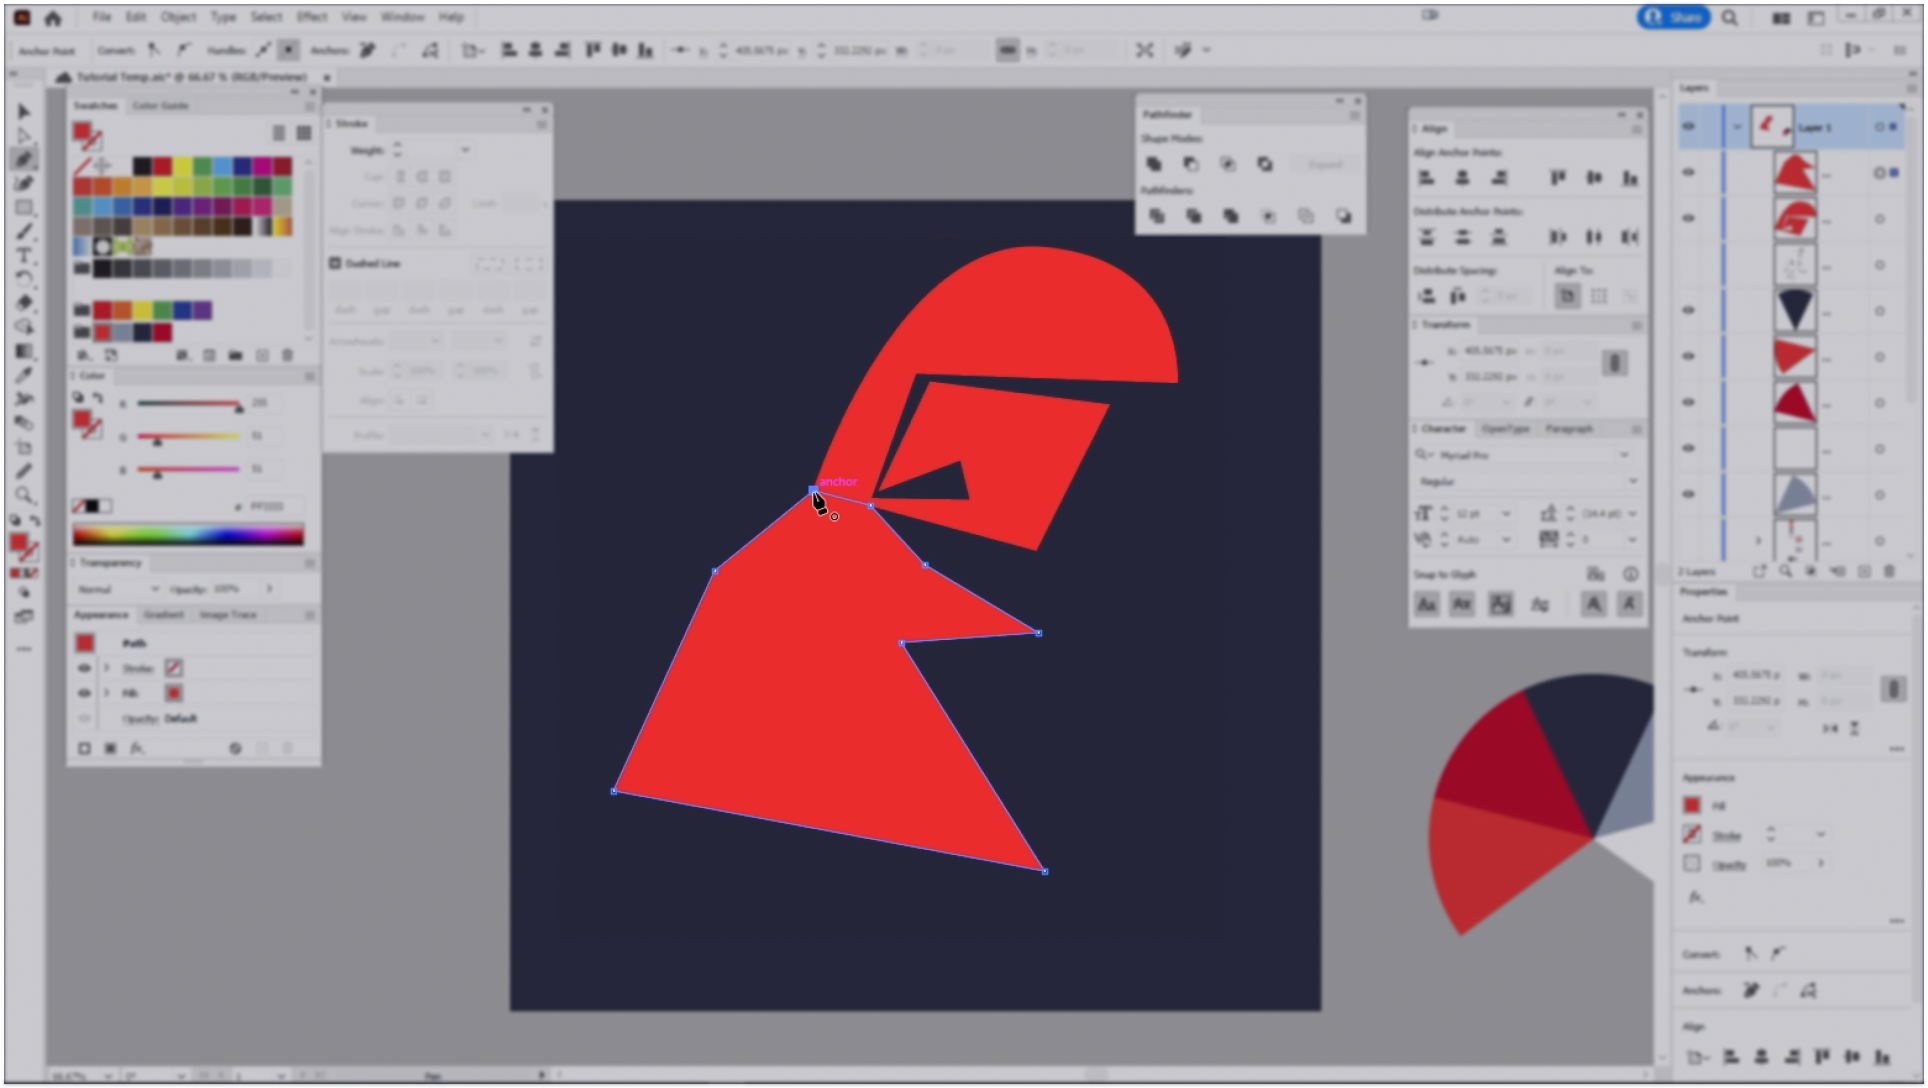Image resolution: width=1928 pixels, height=1088 pixels.
Task: Open the File menu
Action: pyautogui.click(x=102, y=17)
